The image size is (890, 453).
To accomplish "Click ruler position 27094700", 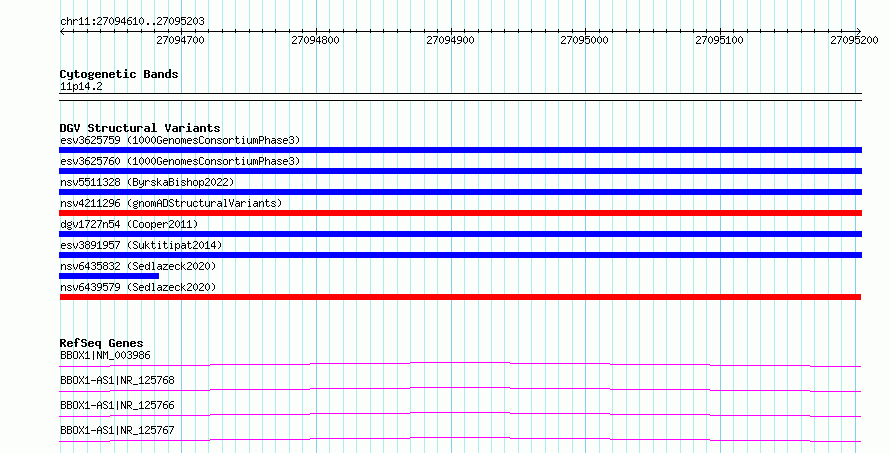I will pos(180,40).
